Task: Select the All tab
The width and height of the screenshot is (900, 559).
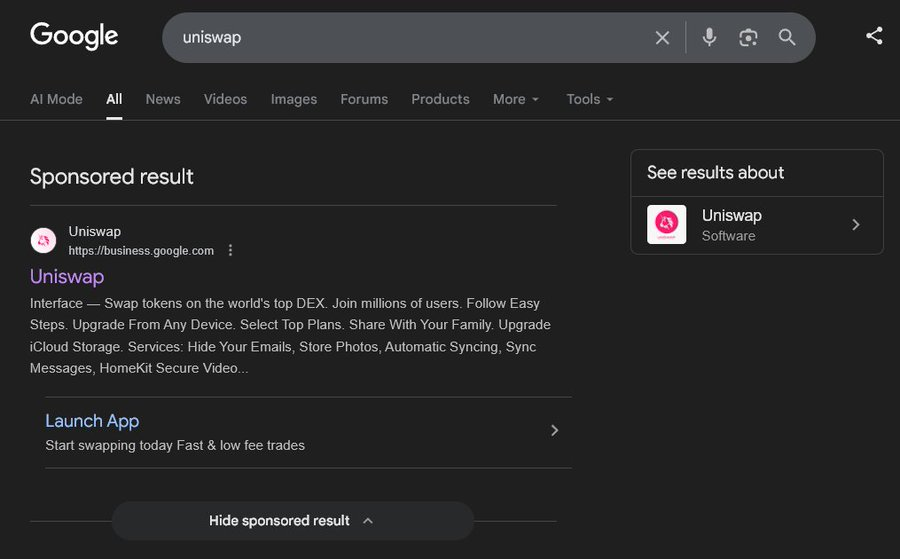Action: [114, 99]
